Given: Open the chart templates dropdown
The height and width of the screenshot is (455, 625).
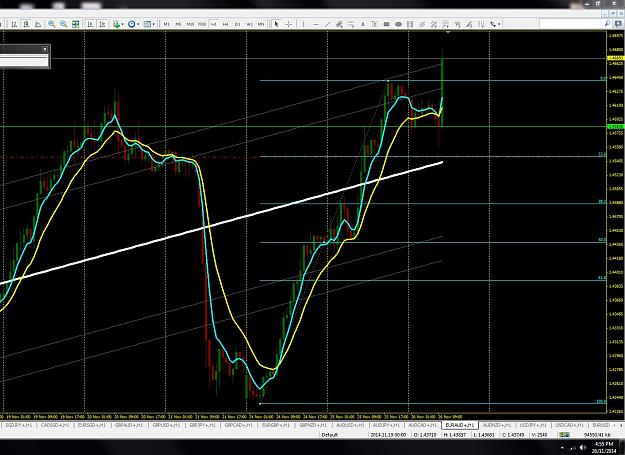Looking at the screenshot, I should coord(149,24).
